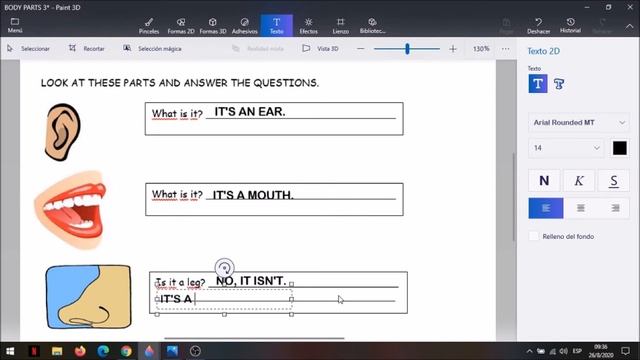Open the Formas 2D tab
The image size is (640, 360).
181,25
